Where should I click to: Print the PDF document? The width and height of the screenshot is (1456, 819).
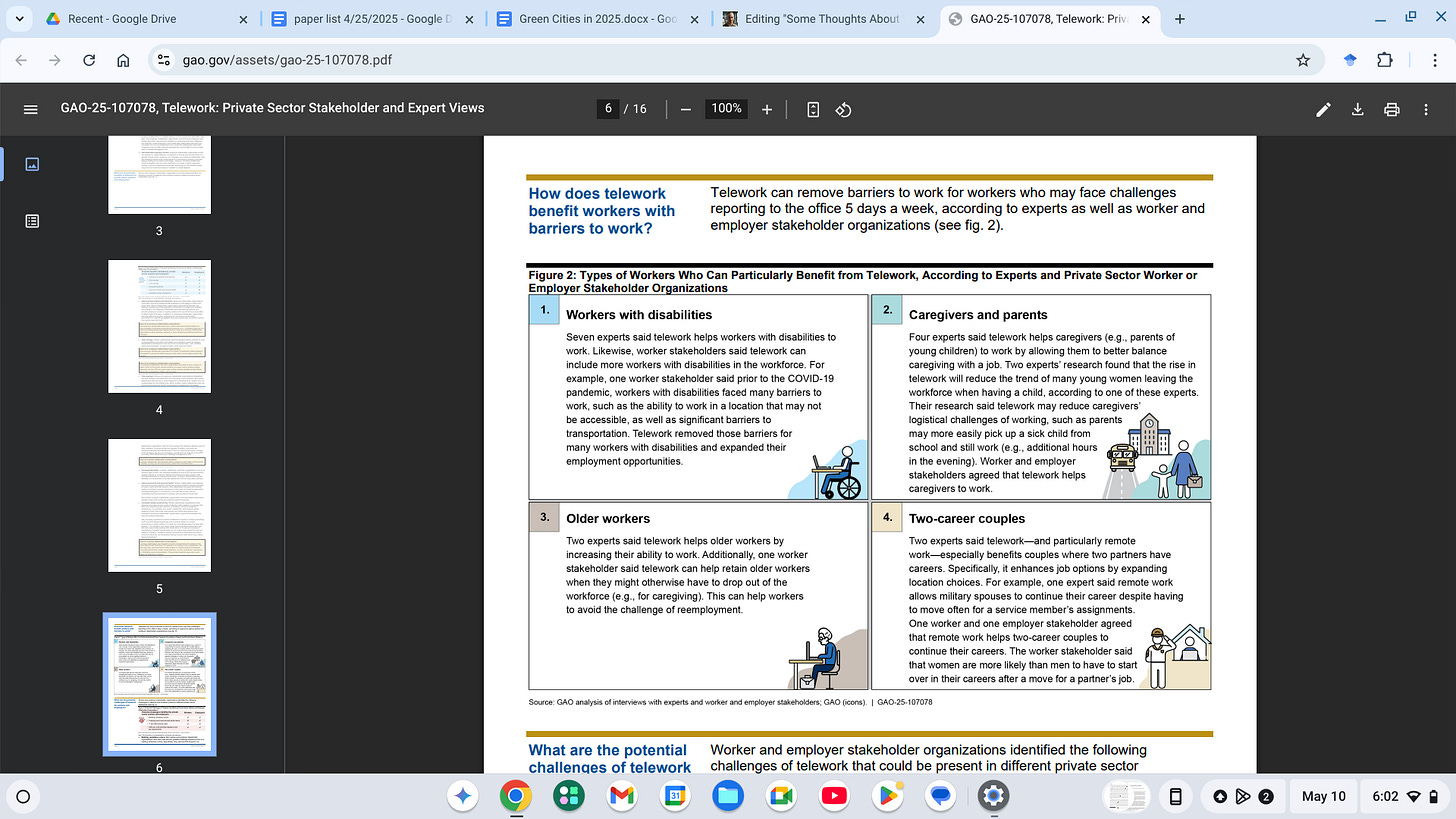pyautogui.click(x=1391, y=109)
